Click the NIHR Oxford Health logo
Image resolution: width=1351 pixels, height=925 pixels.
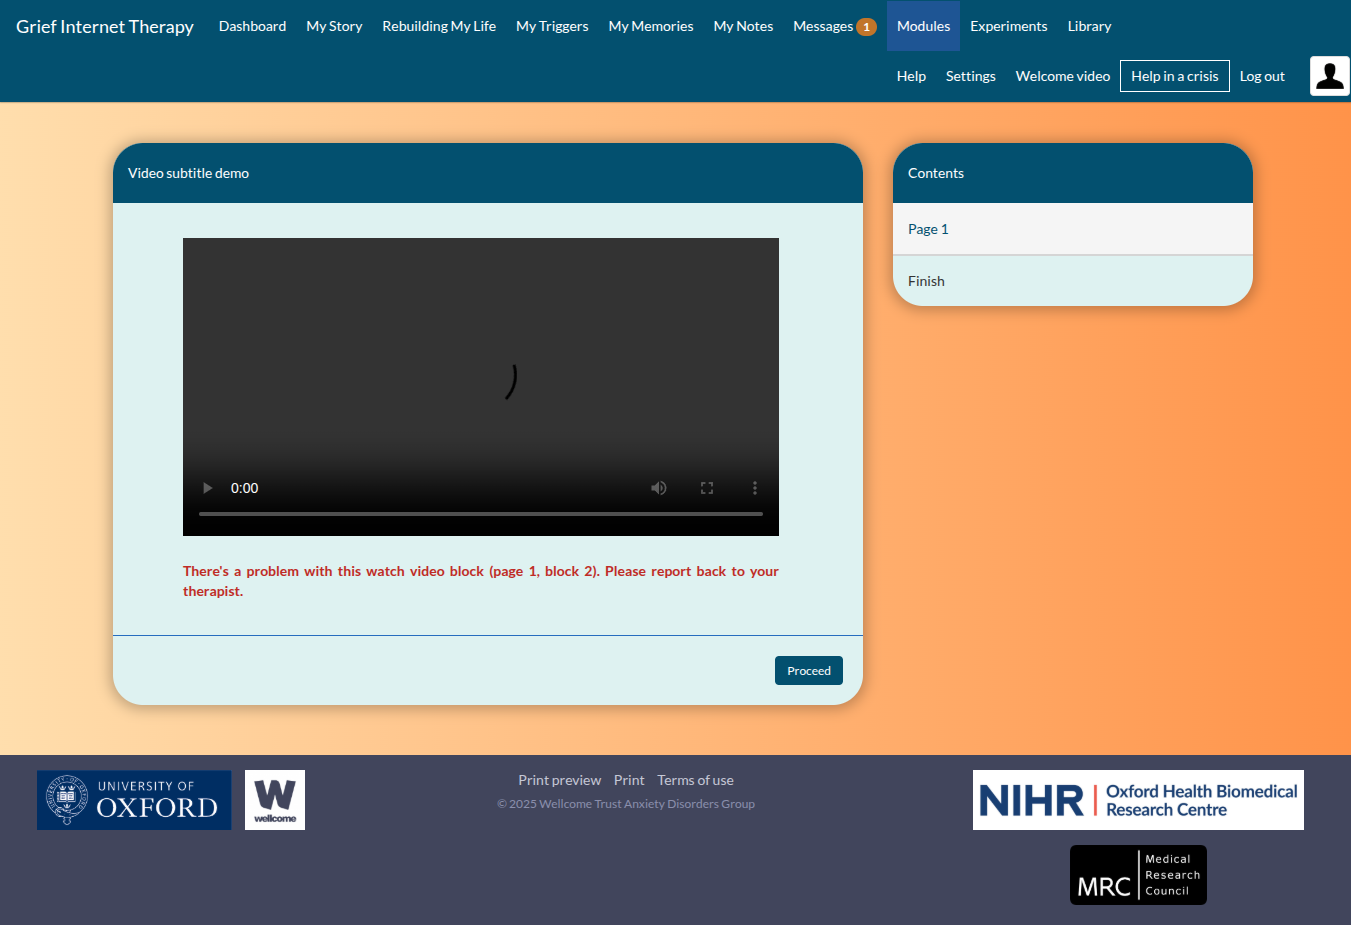(1138, 800)
